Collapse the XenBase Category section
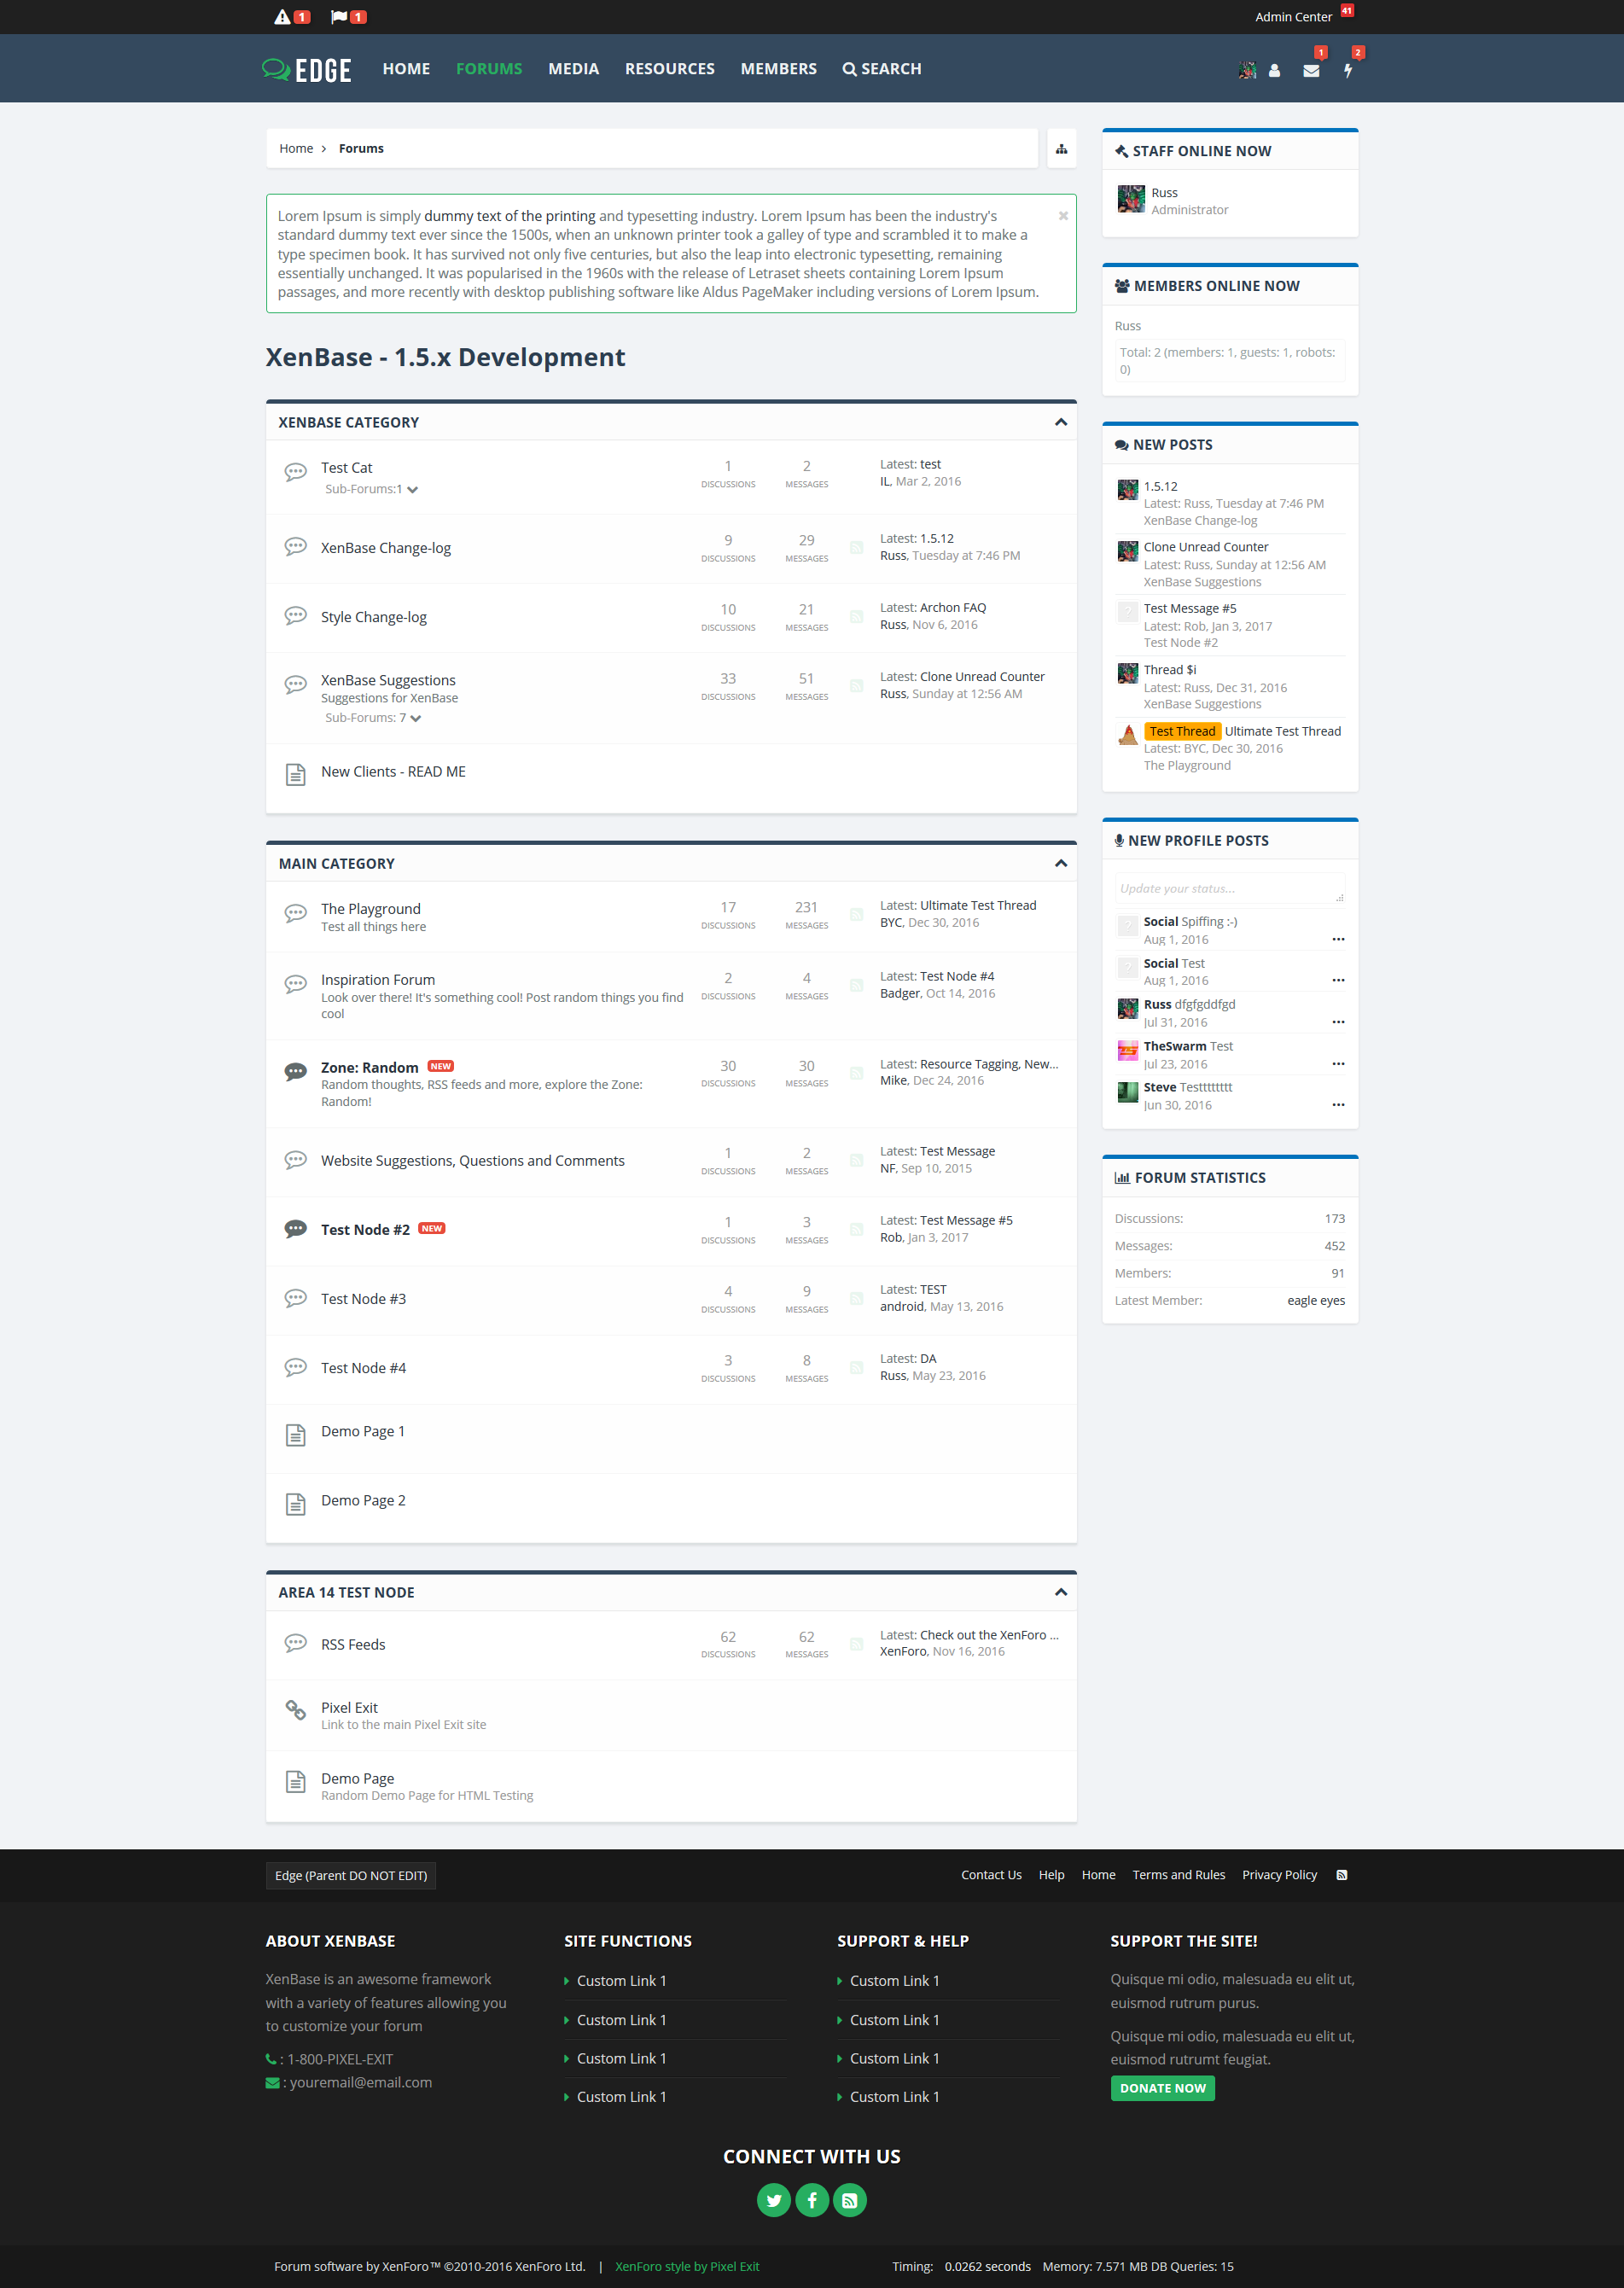This screenshot has width=1624, height=2288. tap(1060, 422)
